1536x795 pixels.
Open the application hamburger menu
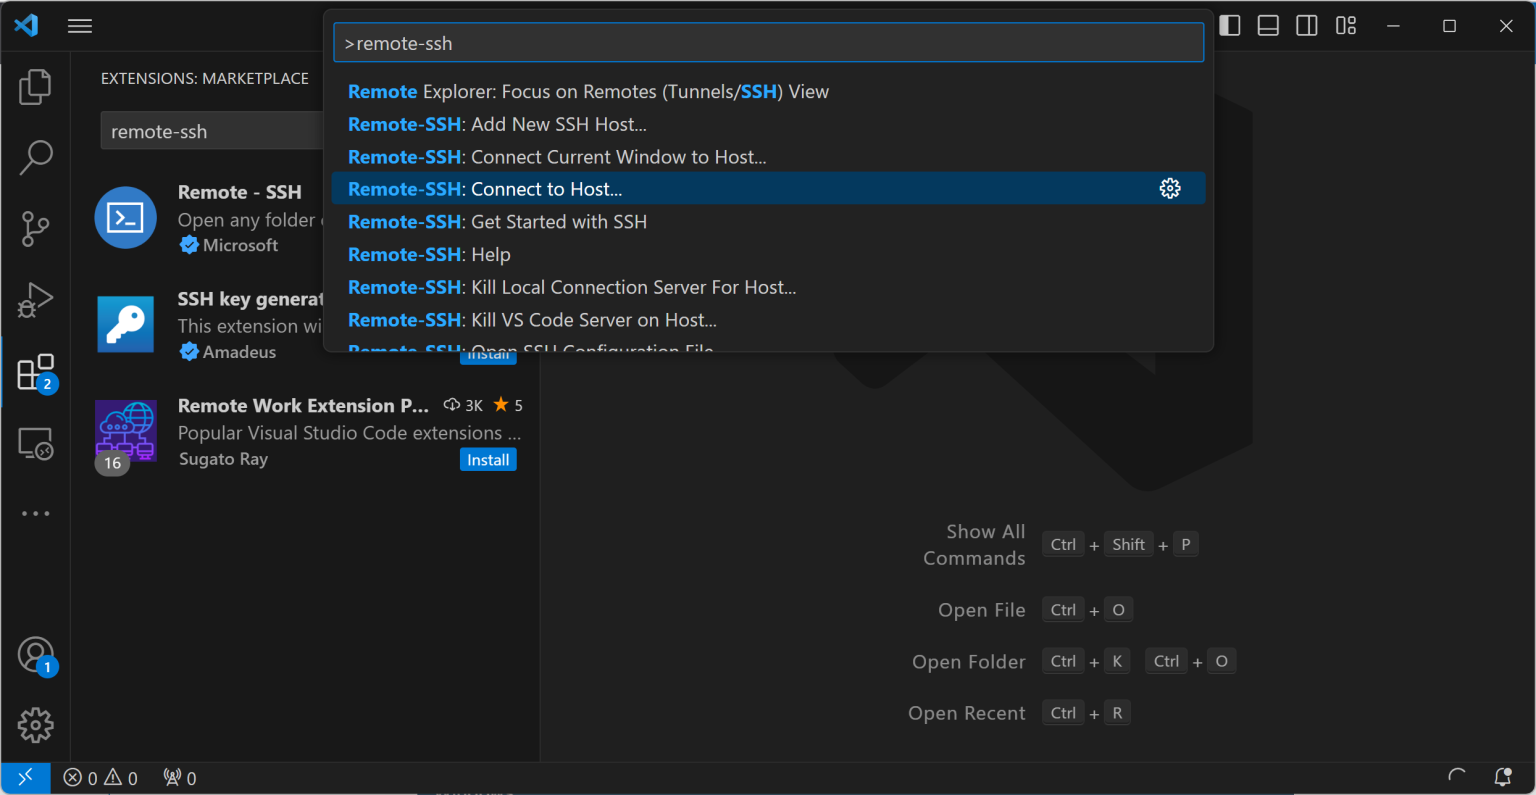[x=79, y=25]
